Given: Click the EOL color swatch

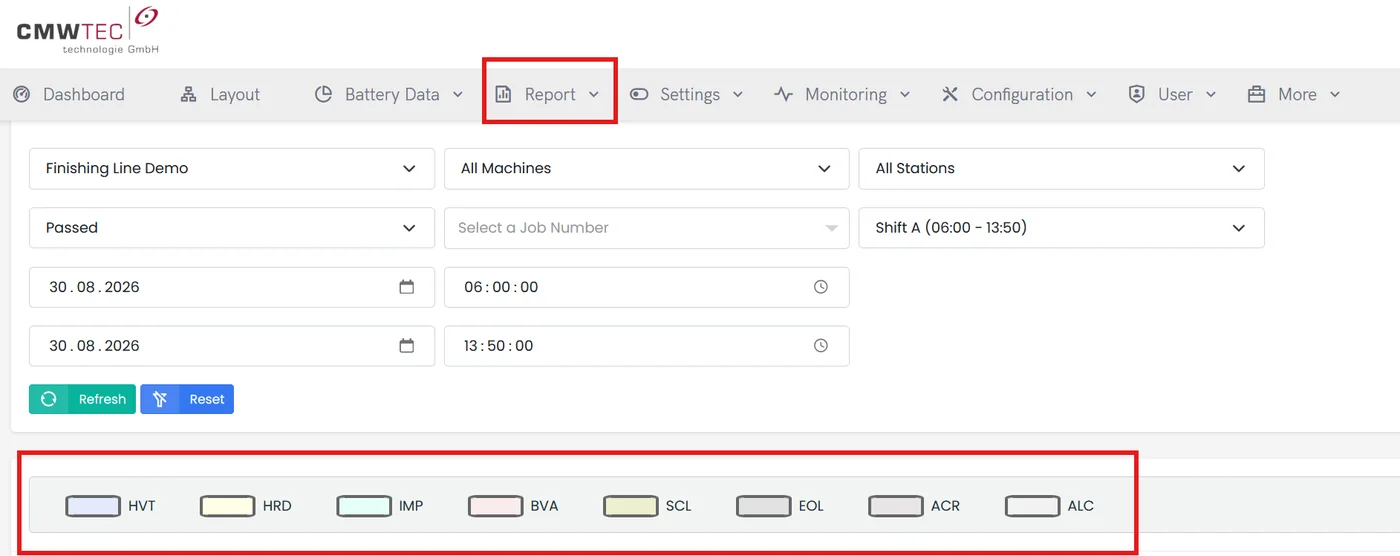Looking at the screenshot, I should [x=764, y=506].
